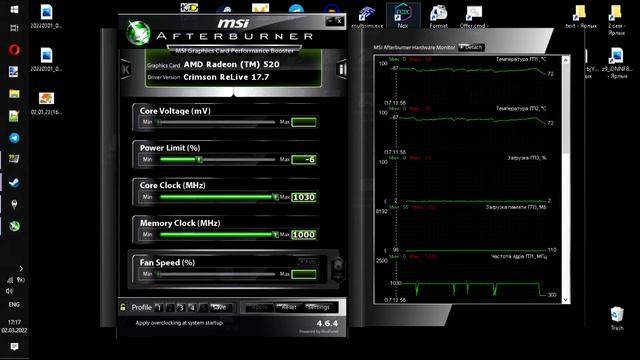Click the hardware monitor scrollbar thumb
The width and height of the screenshot is (640, 360).
[x=565, y=109]
